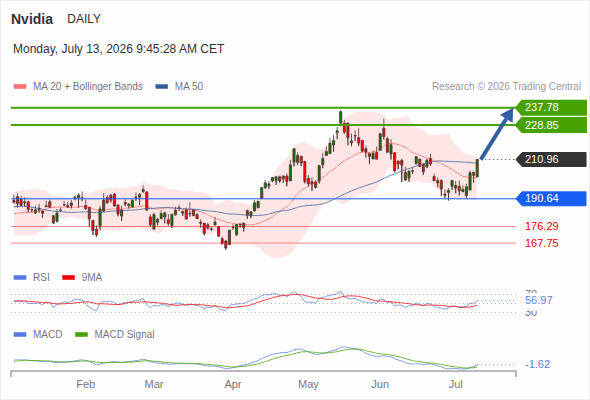
Task: Click the Nvidia chart title
Action: [32, 19]
